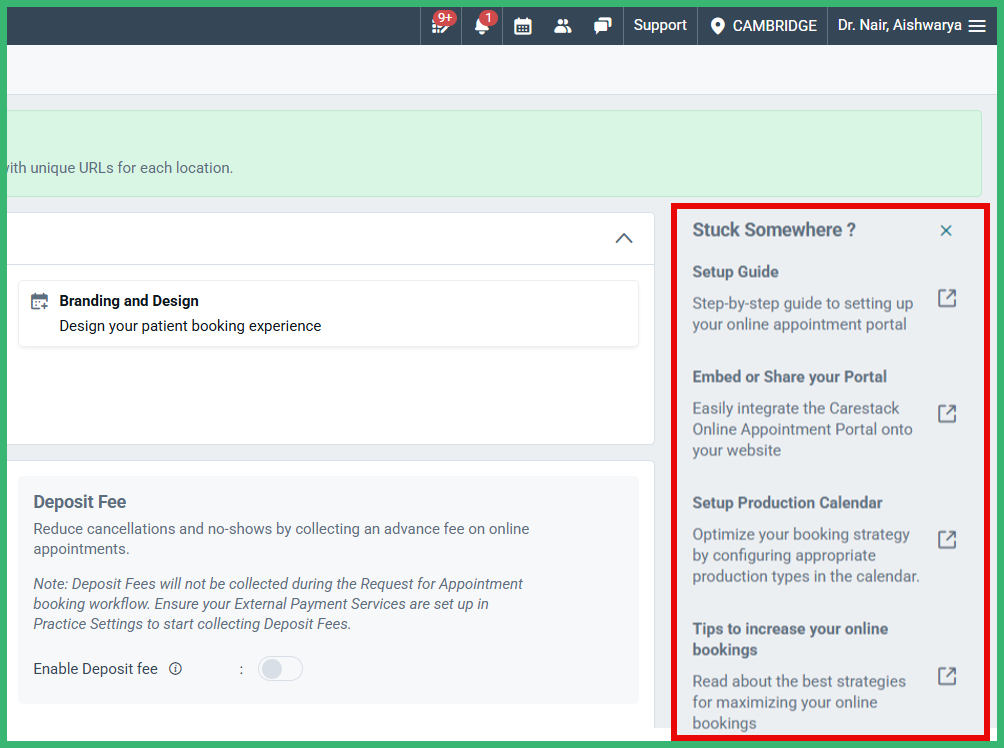The image size is (1004, 748).
Task: Open the tasks icon with 9+ badge
Action: (441, 25)
